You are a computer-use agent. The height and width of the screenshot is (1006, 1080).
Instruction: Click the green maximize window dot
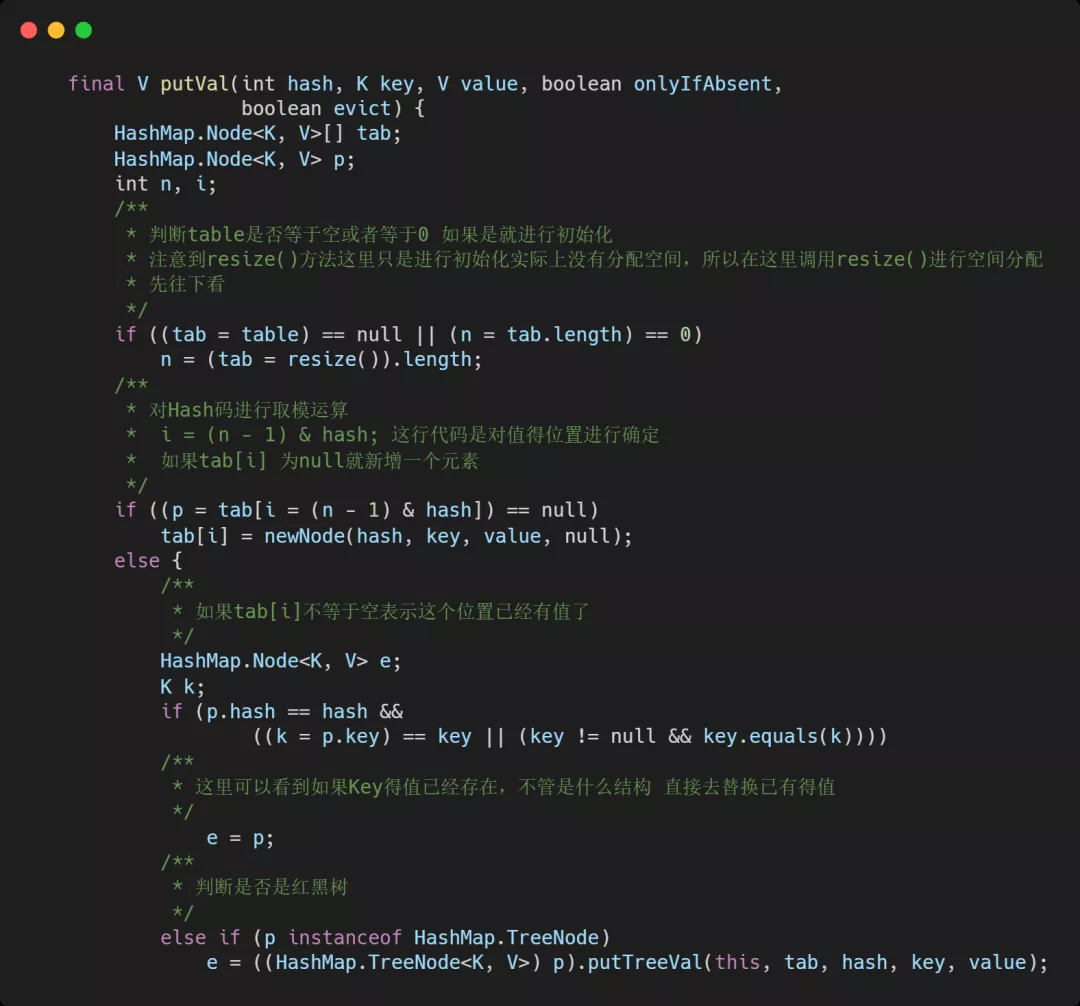click(x=84, y=30)
